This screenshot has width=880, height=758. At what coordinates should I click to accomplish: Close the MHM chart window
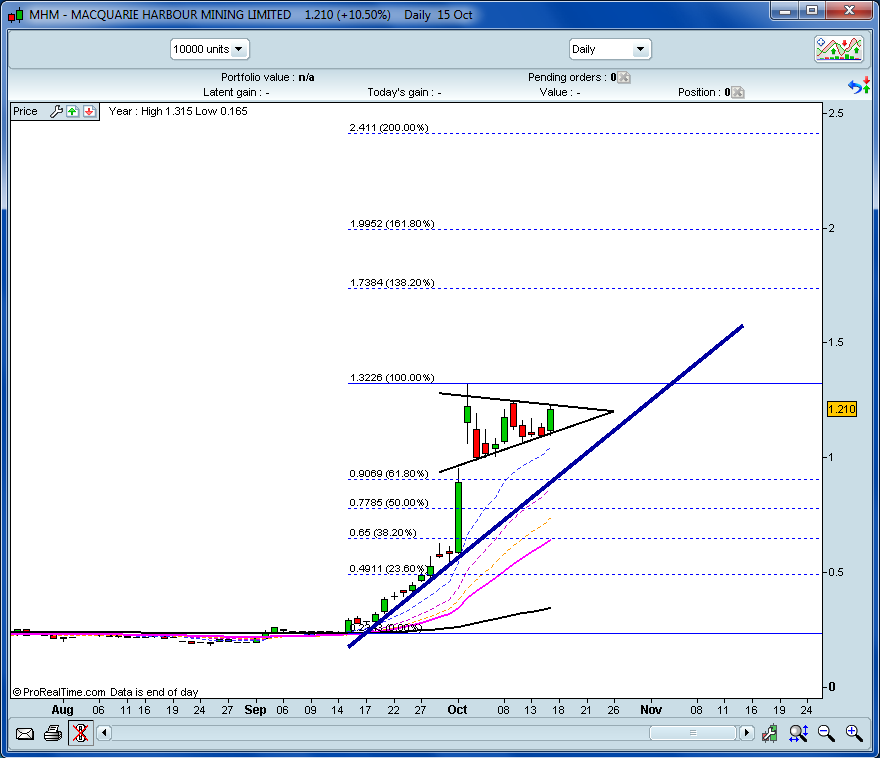[x=849, y=11]
